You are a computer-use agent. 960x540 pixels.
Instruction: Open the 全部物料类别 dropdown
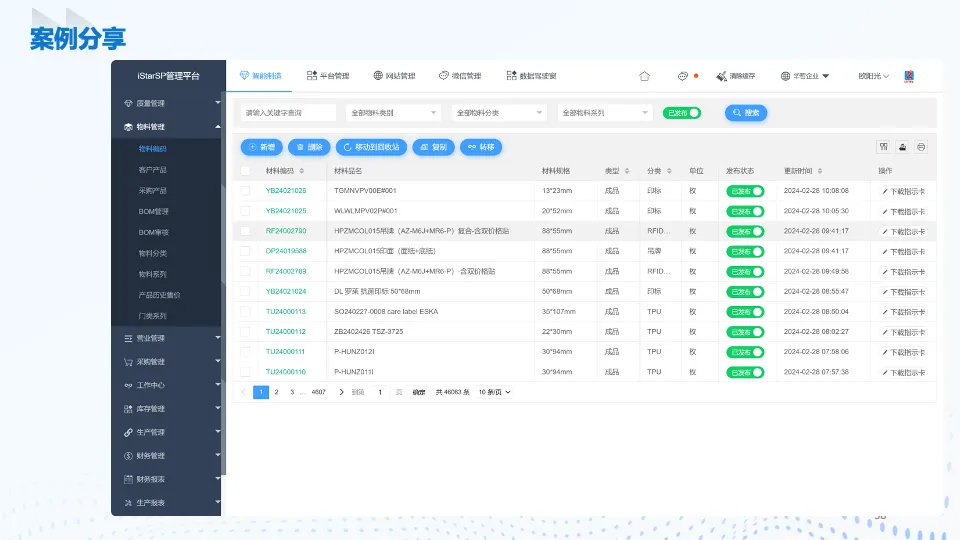(394, 113)
